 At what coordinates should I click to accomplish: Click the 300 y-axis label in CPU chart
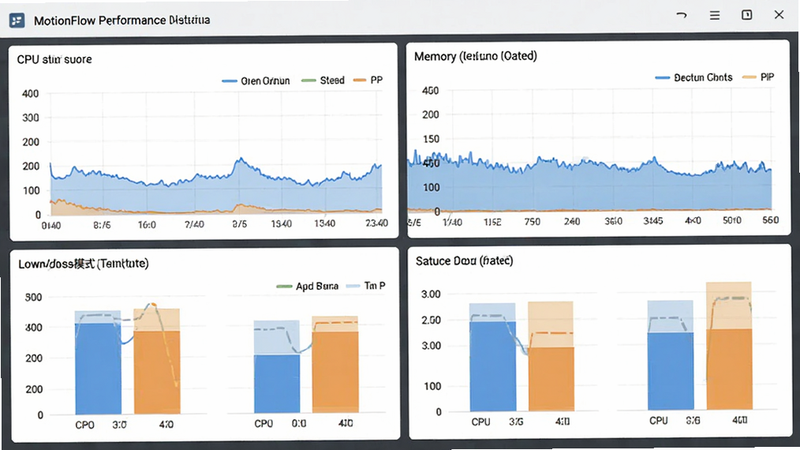[x=31, y=118]
